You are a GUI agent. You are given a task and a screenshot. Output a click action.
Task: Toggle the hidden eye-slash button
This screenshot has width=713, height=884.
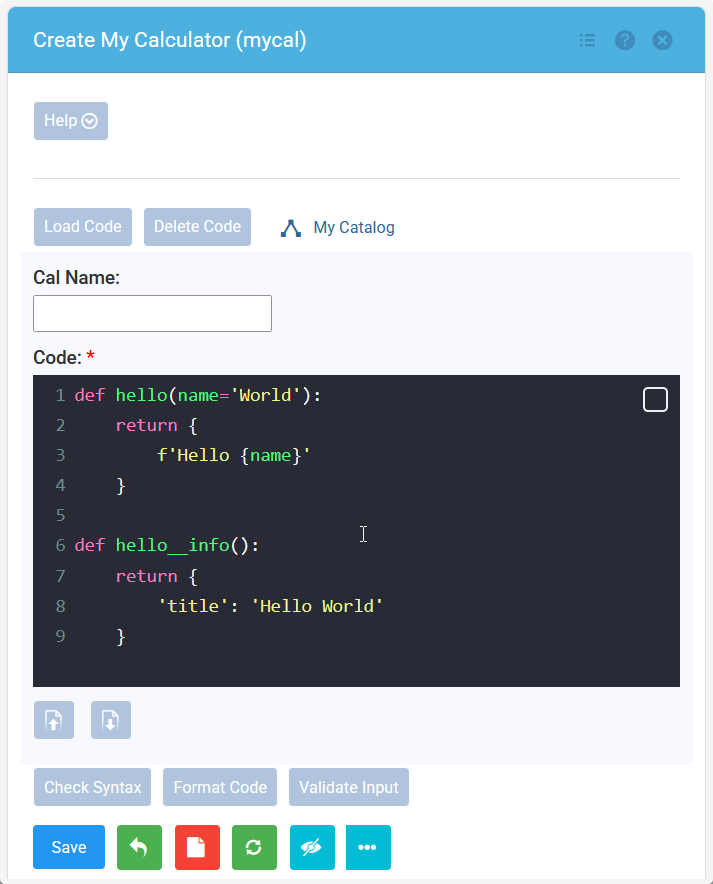tap(312, 847)
